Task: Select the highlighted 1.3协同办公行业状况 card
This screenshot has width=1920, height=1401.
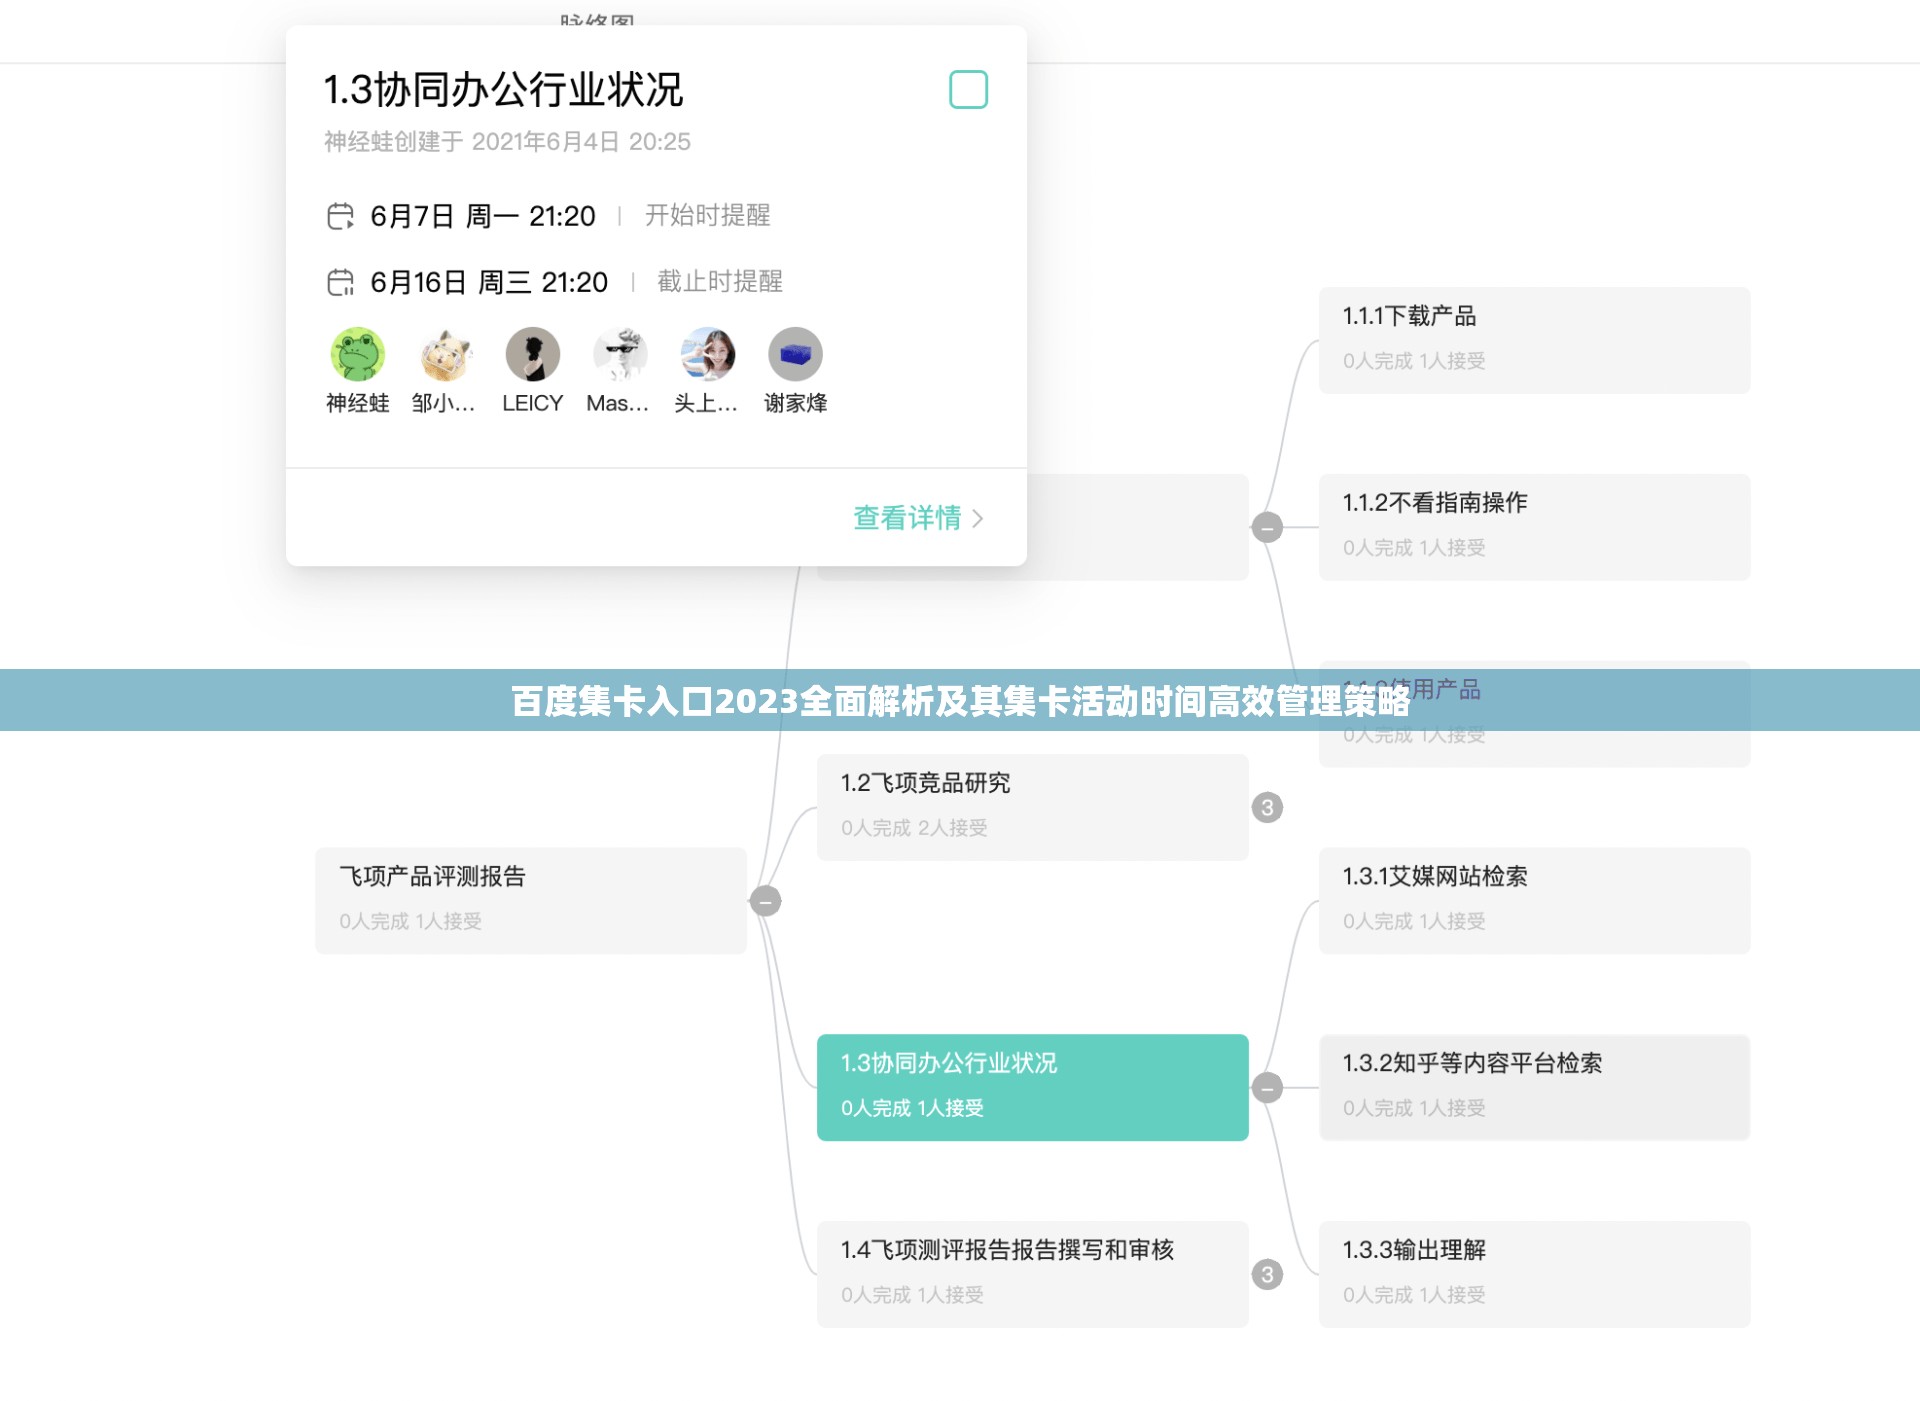Action: (1033, 1088)
